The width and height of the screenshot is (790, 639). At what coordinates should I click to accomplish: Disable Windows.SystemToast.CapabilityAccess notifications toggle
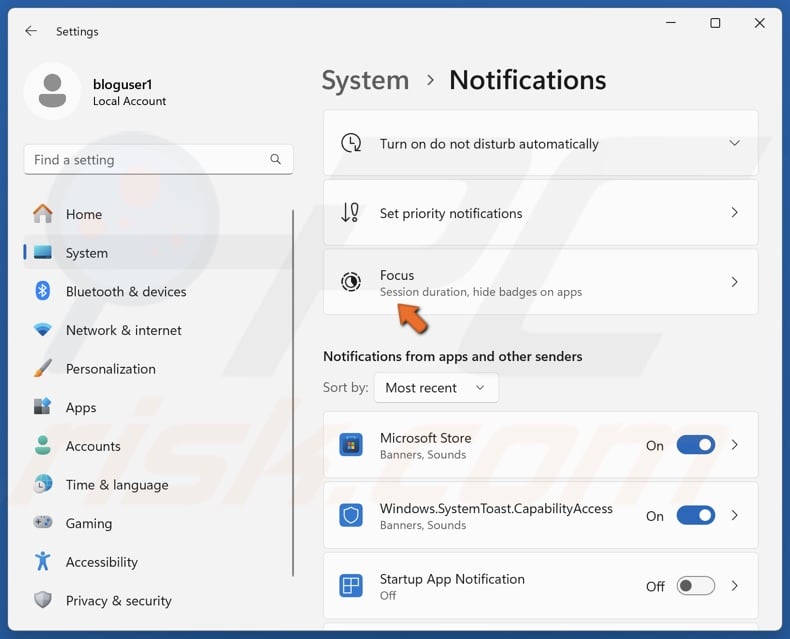696,516
